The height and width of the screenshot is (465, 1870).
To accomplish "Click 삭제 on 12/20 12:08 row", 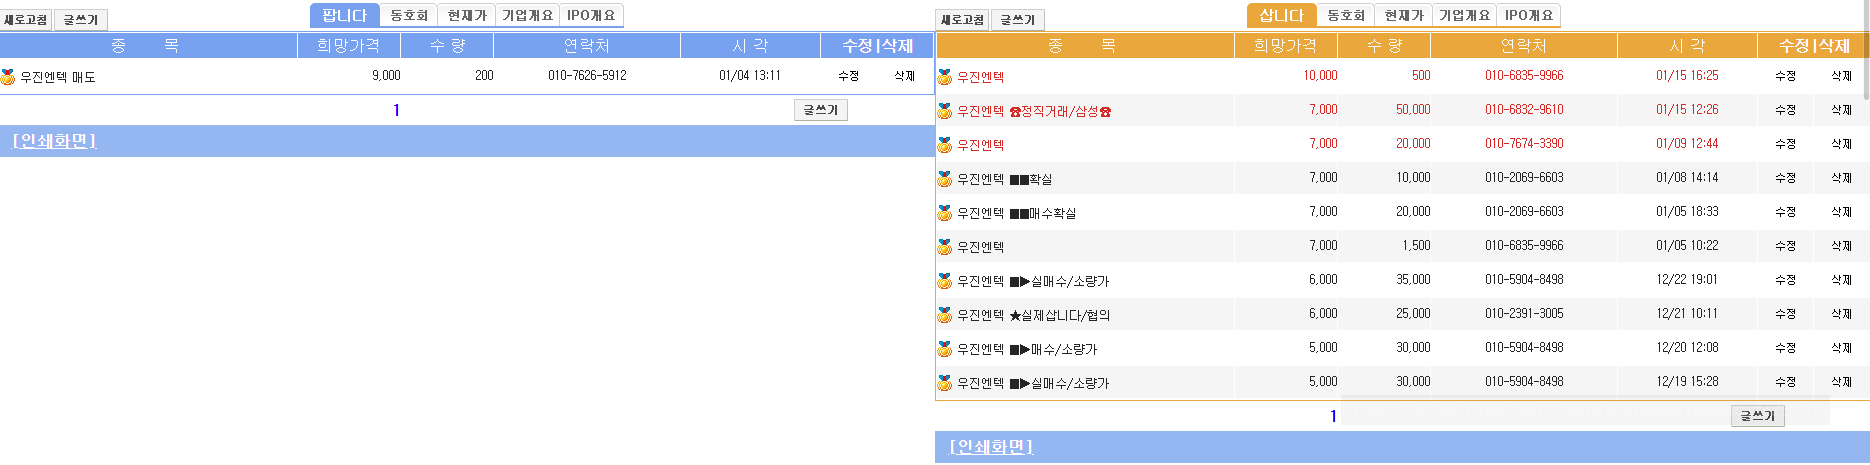I will tap(1841, 348).
